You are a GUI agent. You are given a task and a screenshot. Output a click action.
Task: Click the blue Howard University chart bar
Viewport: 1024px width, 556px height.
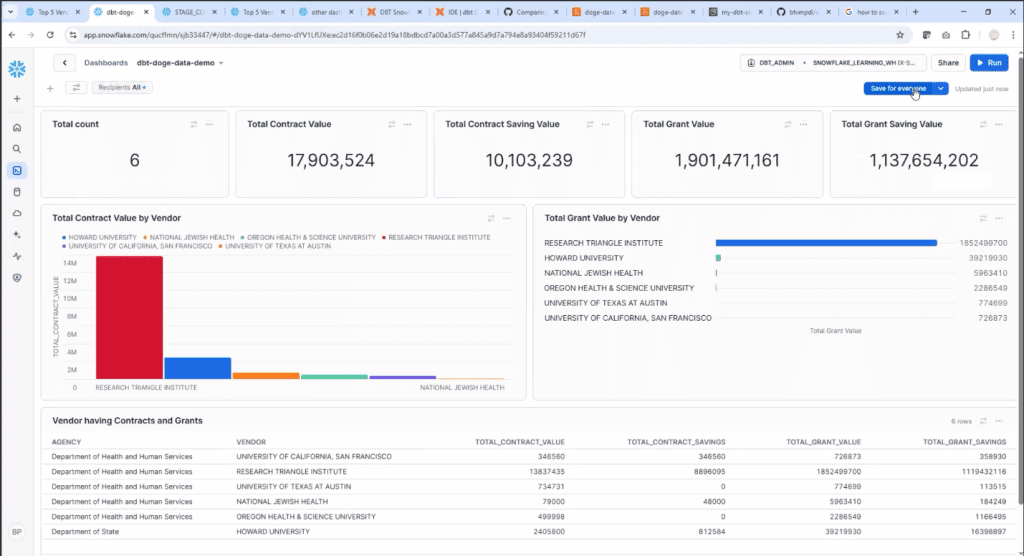(x=197, y=368)
